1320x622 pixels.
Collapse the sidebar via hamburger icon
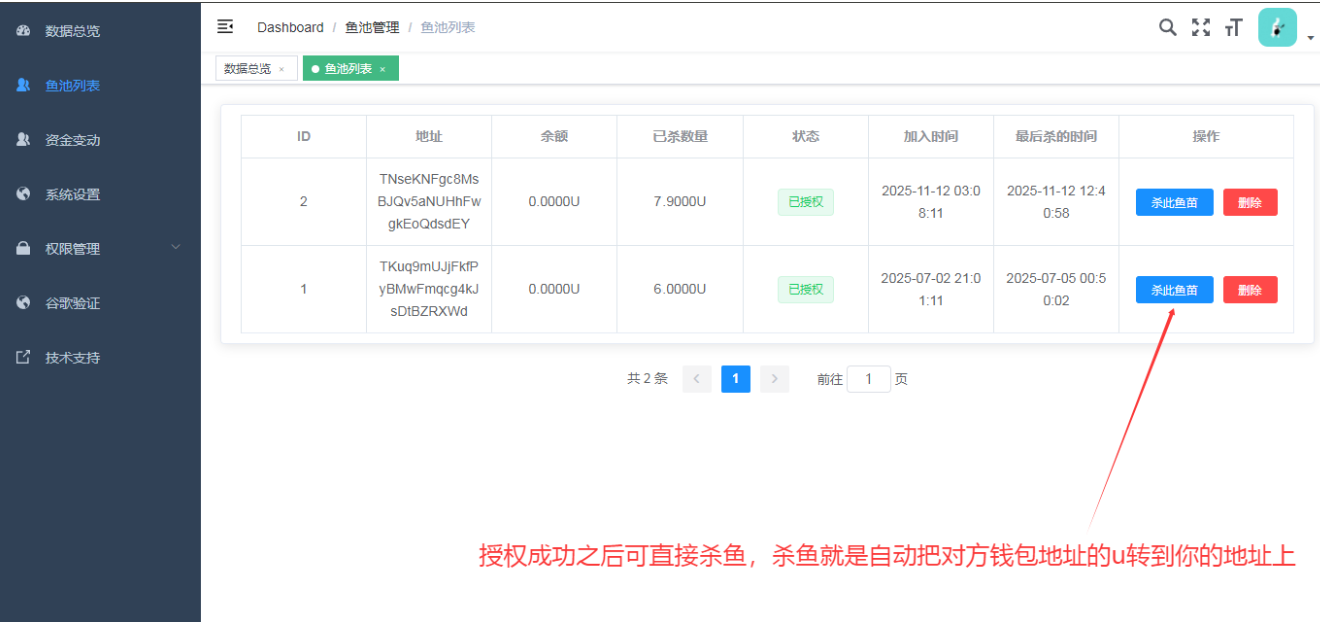[225, 26]
